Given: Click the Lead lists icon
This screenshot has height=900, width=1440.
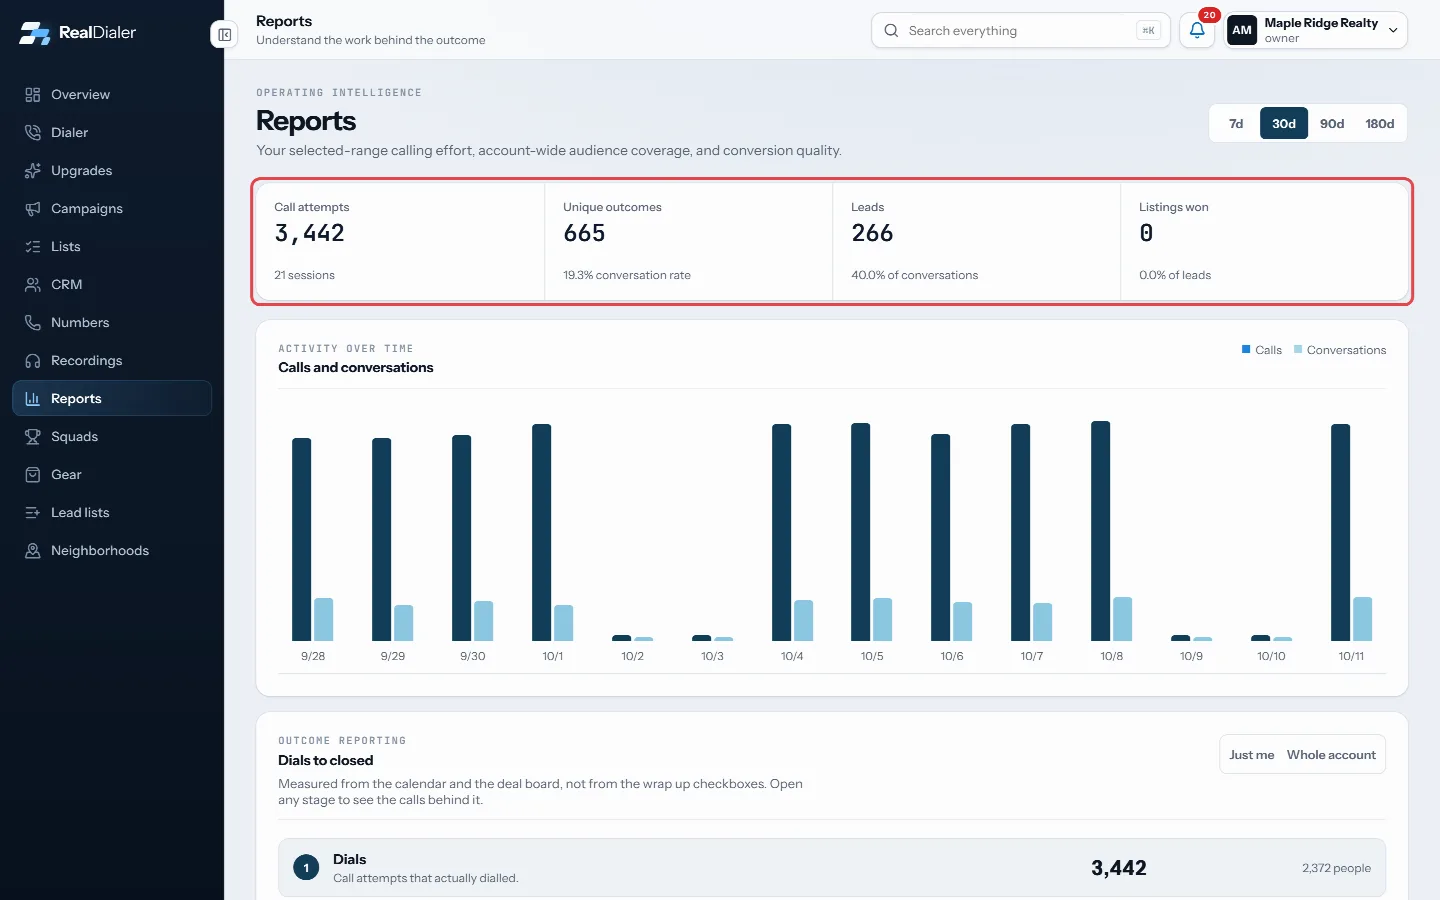Looking at the screenshot, I should coord(33,513).
